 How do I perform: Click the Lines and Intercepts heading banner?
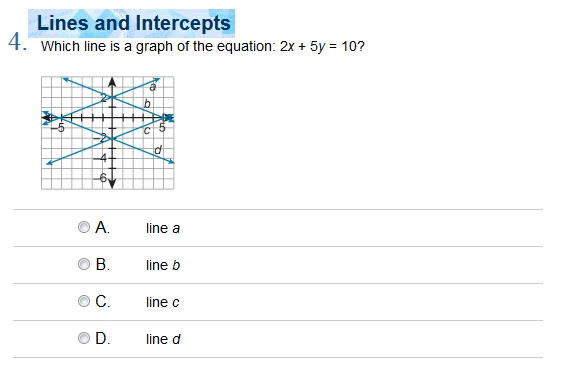click(132, 23)
